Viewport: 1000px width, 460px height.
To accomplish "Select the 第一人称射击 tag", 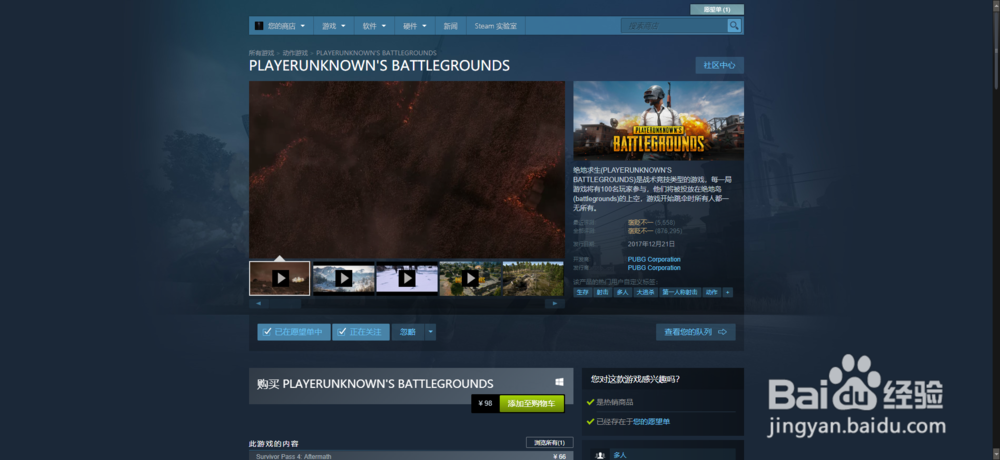I will [679, 292].
